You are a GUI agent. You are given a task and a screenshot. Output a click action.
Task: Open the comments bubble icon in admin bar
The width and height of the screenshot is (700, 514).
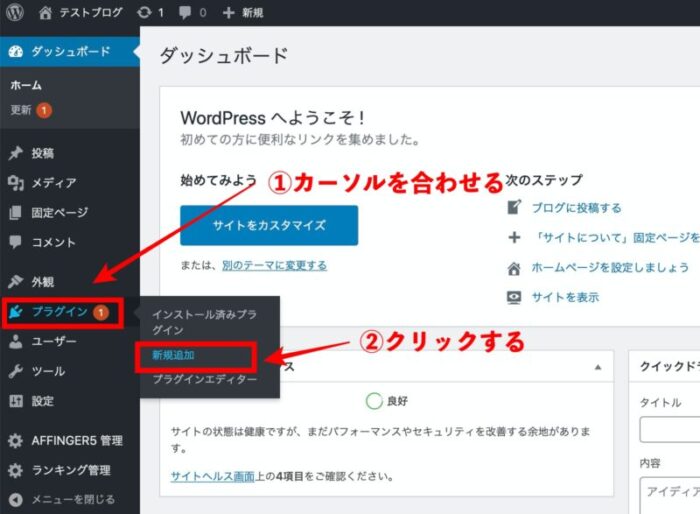click(185, 13)
